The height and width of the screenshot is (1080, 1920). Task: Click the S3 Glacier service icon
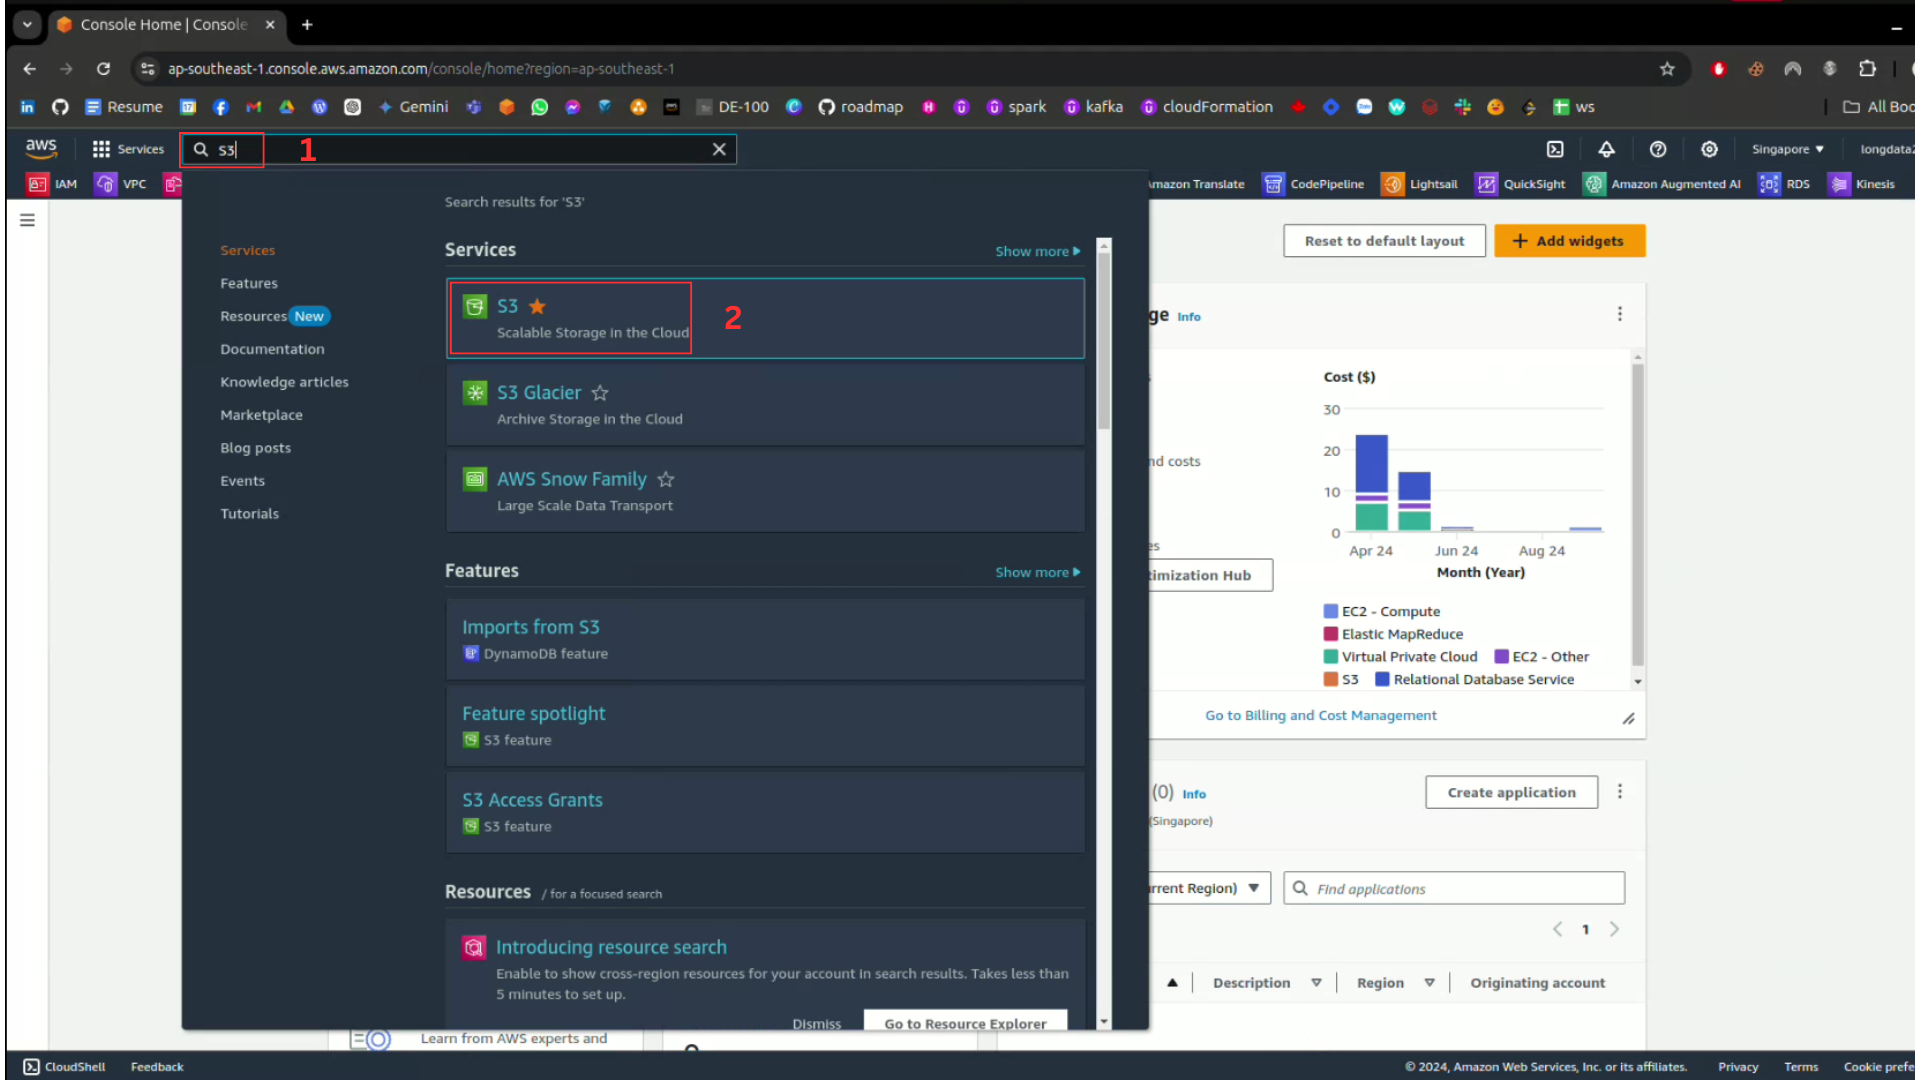tap(475, 393)
